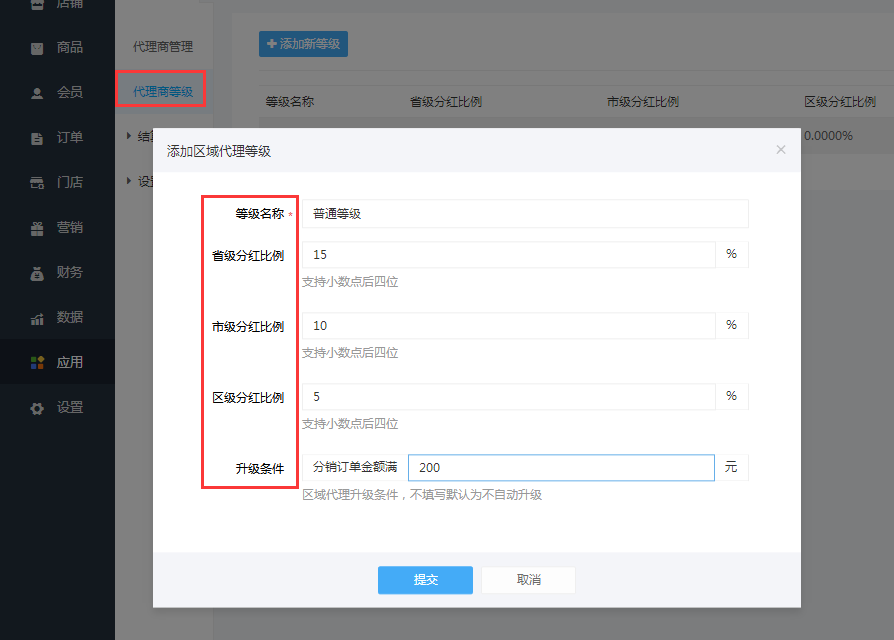This screenshot has width=894, height=640.
Task: Click the 区域代理升级条件 hint text
Action: [x=422, y=495]
